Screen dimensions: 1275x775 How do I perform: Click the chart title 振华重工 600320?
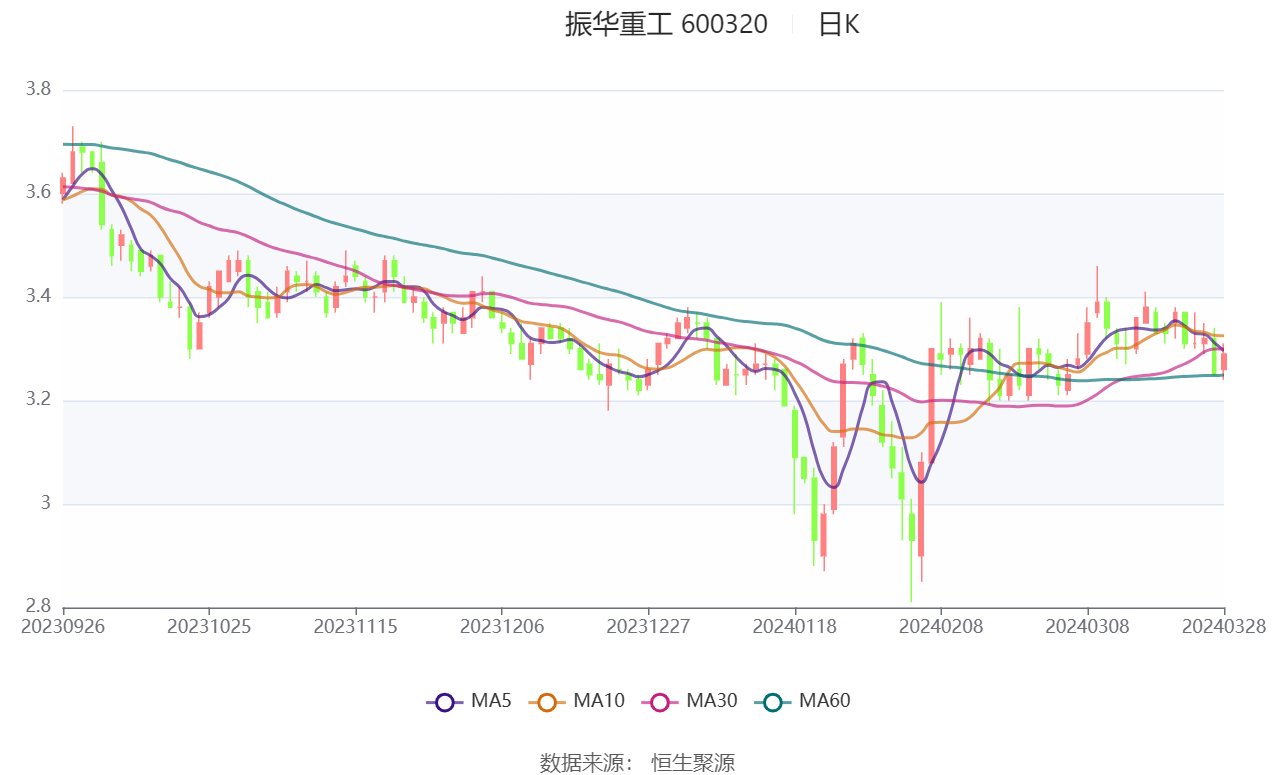[666, 25]
